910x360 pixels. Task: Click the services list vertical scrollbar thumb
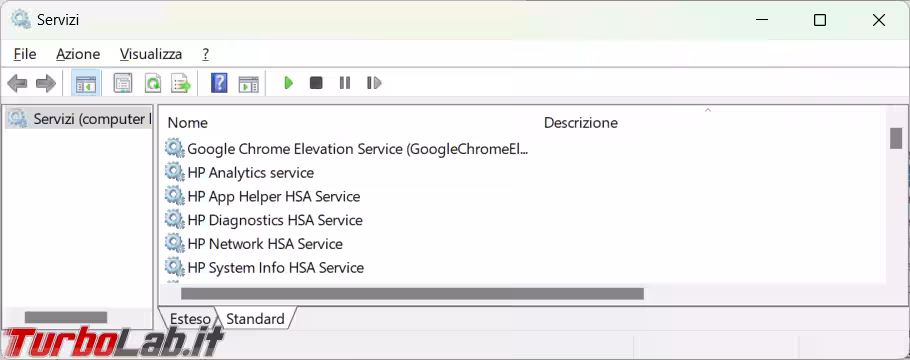tap(896, 138)
